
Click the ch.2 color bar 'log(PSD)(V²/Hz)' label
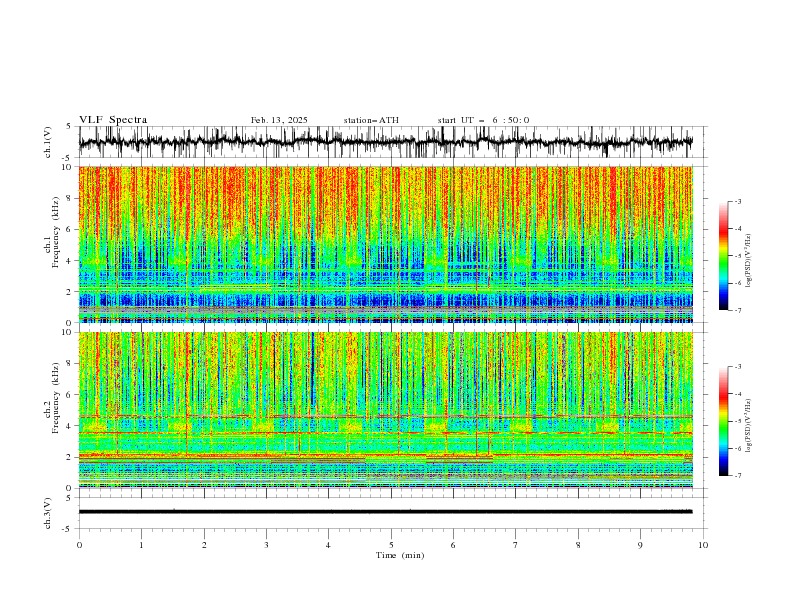(x=749, y=426)
